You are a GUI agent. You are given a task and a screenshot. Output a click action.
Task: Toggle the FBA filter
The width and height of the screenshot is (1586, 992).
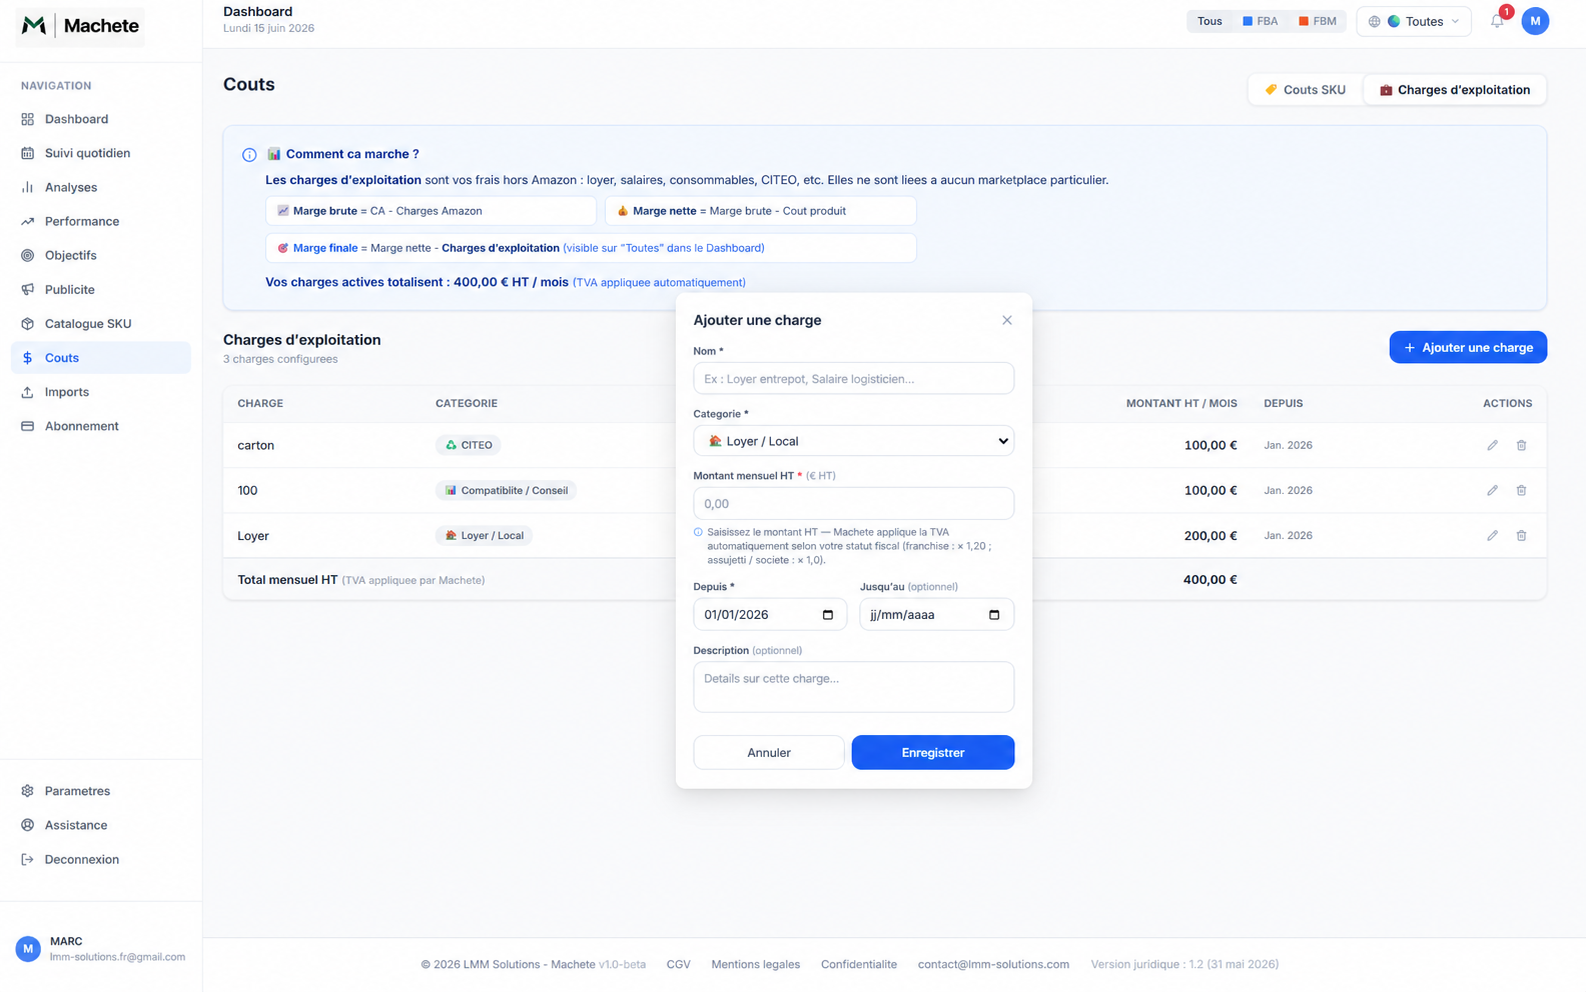(1260, 21)
